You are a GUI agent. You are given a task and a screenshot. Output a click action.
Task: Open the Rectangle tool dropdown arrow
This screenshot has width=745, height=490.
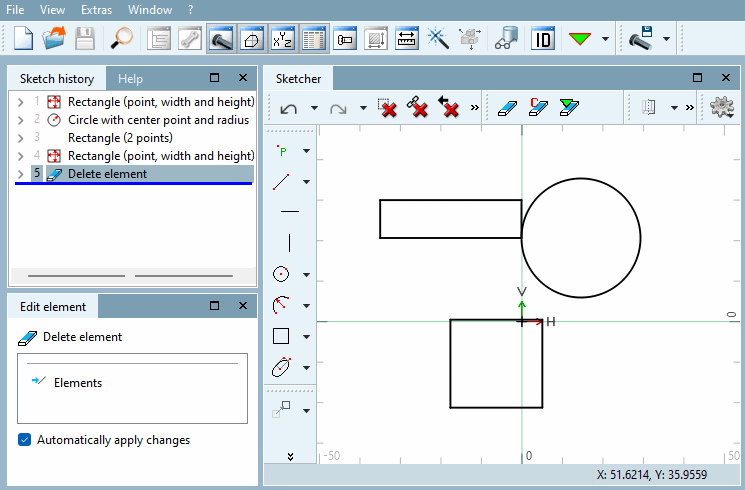pos(306,336)
